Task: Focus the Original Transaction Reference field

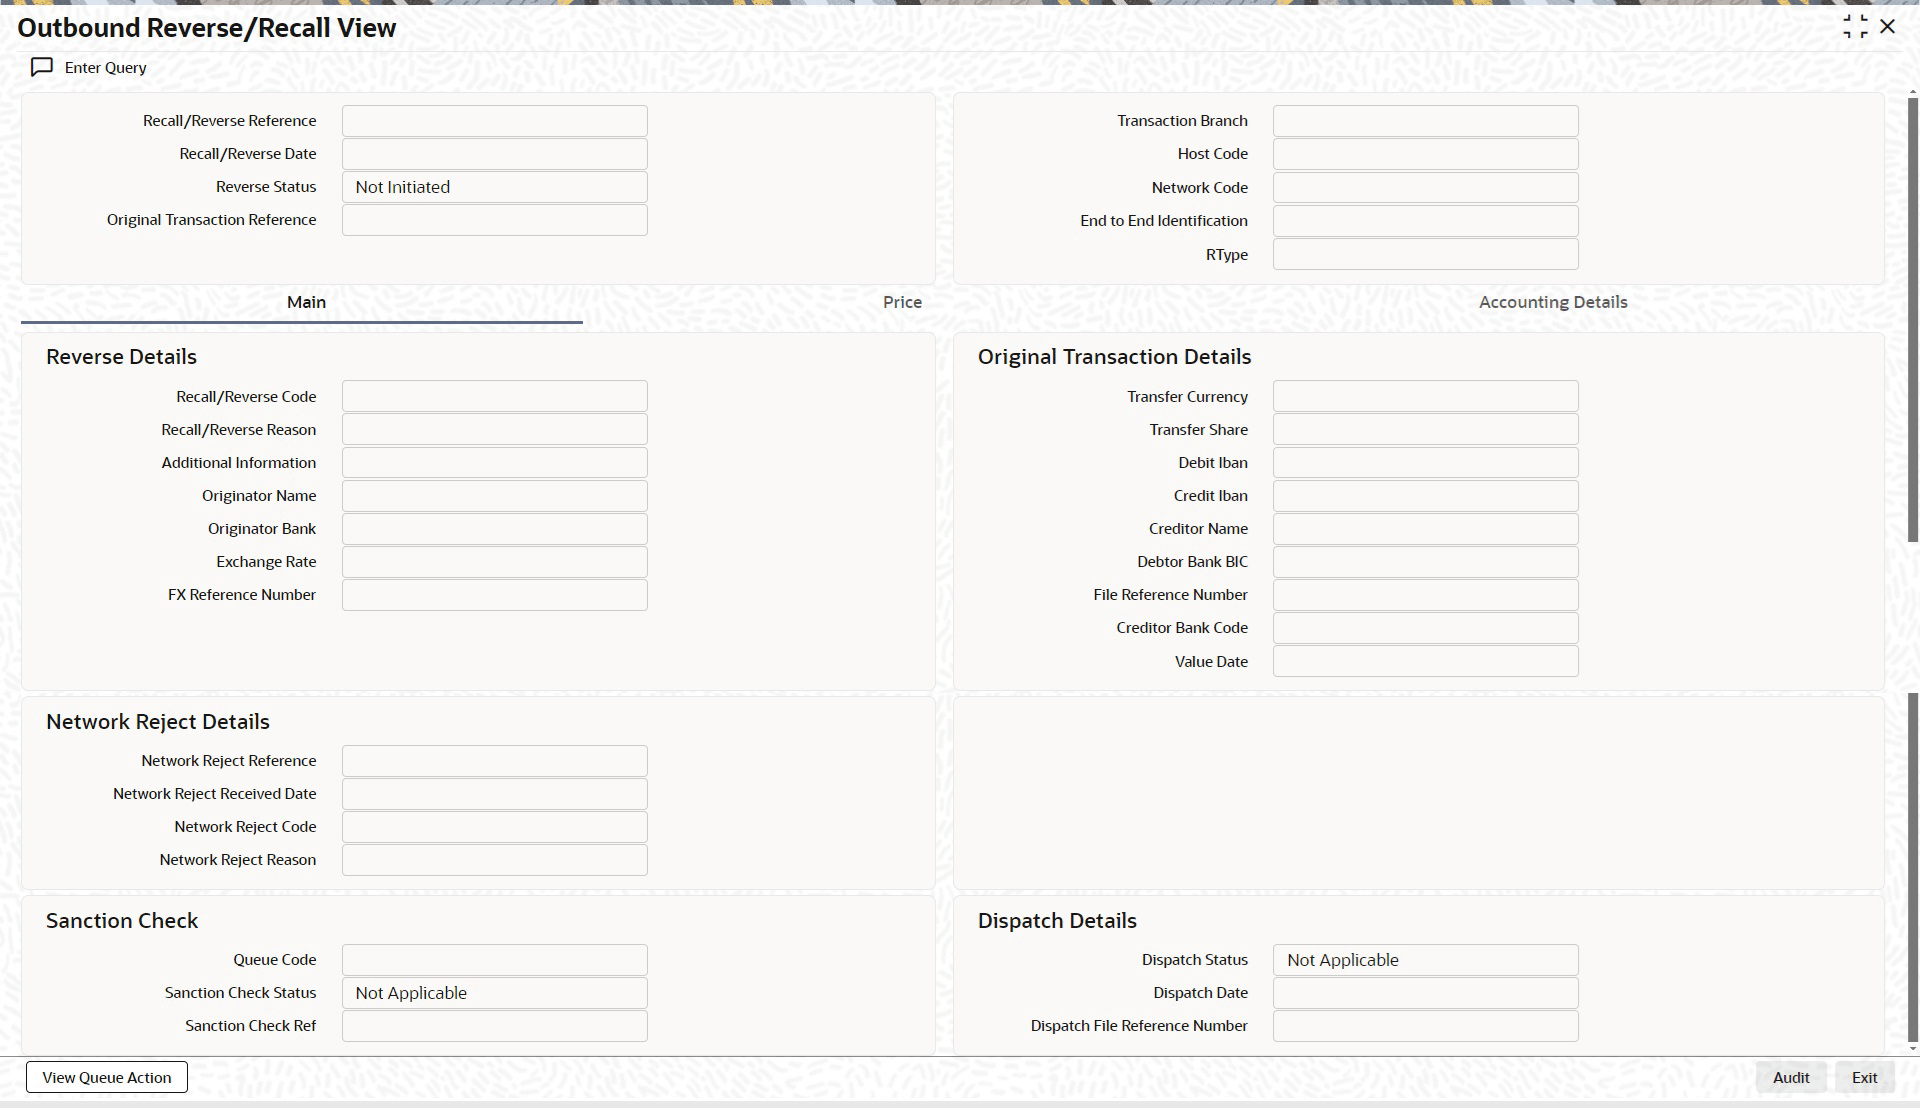Action: point(494,220)
